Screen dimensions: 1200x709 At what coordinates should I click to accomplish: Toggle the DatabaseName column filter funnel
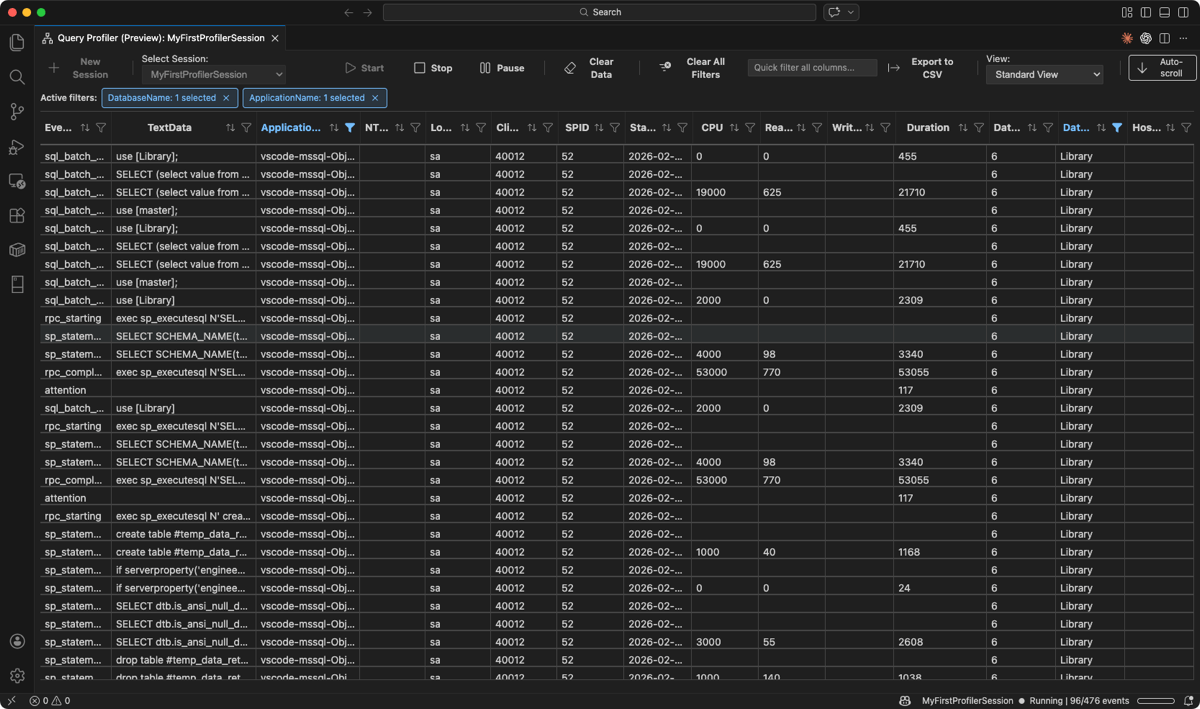pos(1117,128)
